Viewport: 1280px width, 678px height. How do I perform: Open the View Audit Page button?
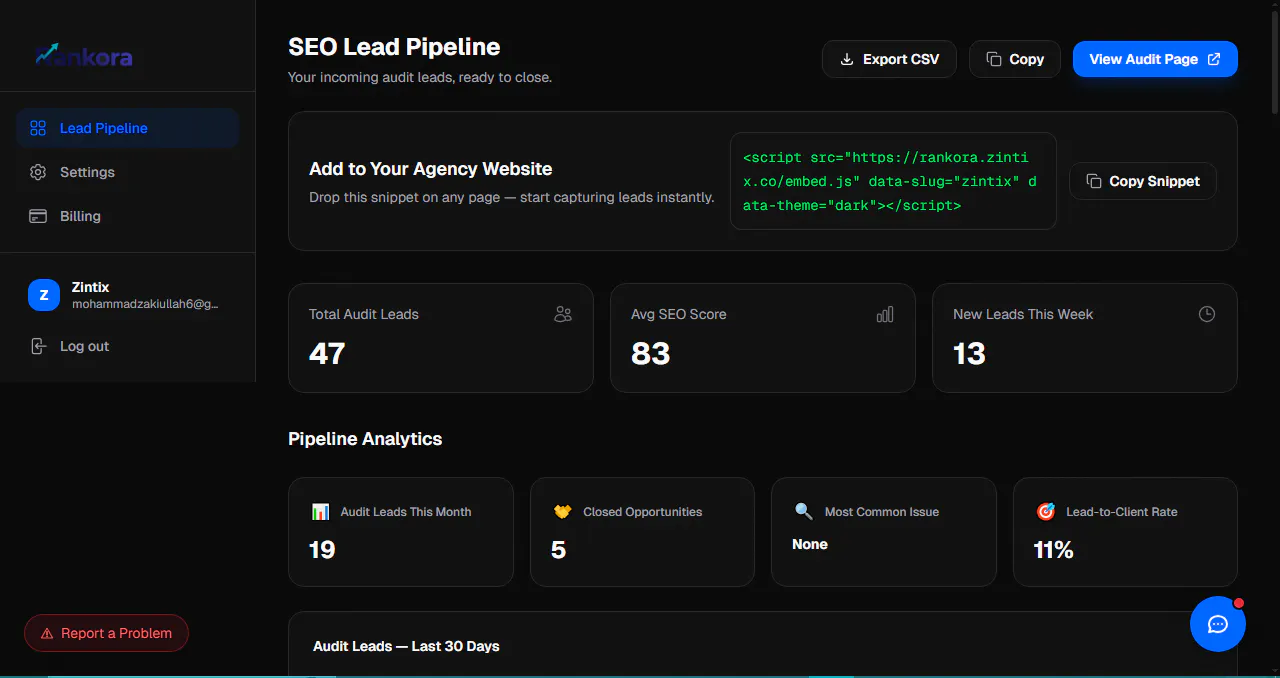(1155, 59)
